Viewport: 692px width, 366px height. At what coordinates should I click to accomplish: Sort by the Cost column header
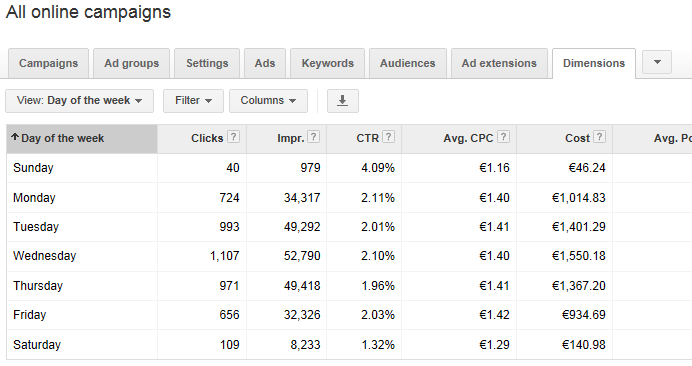pyautogui.click(x=577, y=138)
